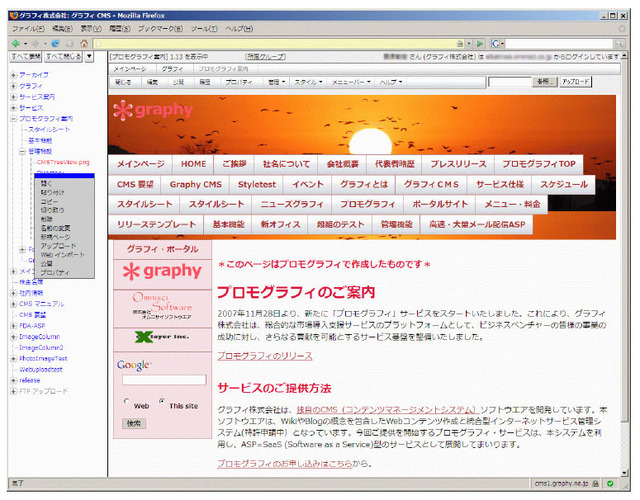Open the プロモグラフィのお申し込みはこちら link
This screenshot has width=640, height=500.
point(284,464)
